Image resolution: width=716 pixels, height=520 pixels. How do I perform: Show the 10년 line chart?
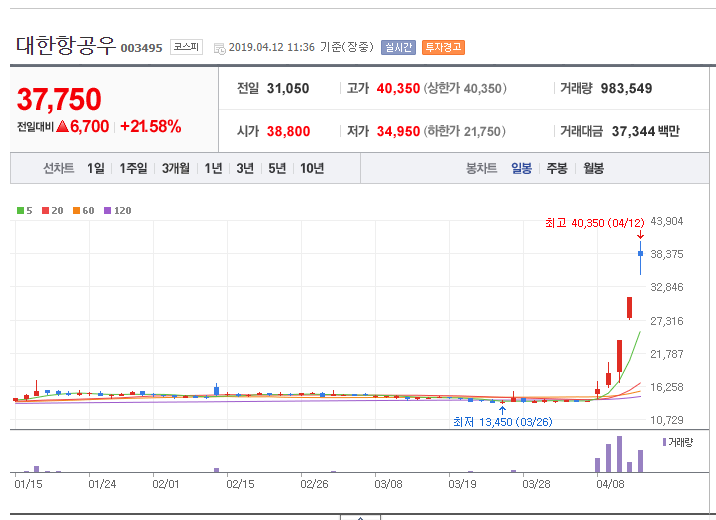312,168
